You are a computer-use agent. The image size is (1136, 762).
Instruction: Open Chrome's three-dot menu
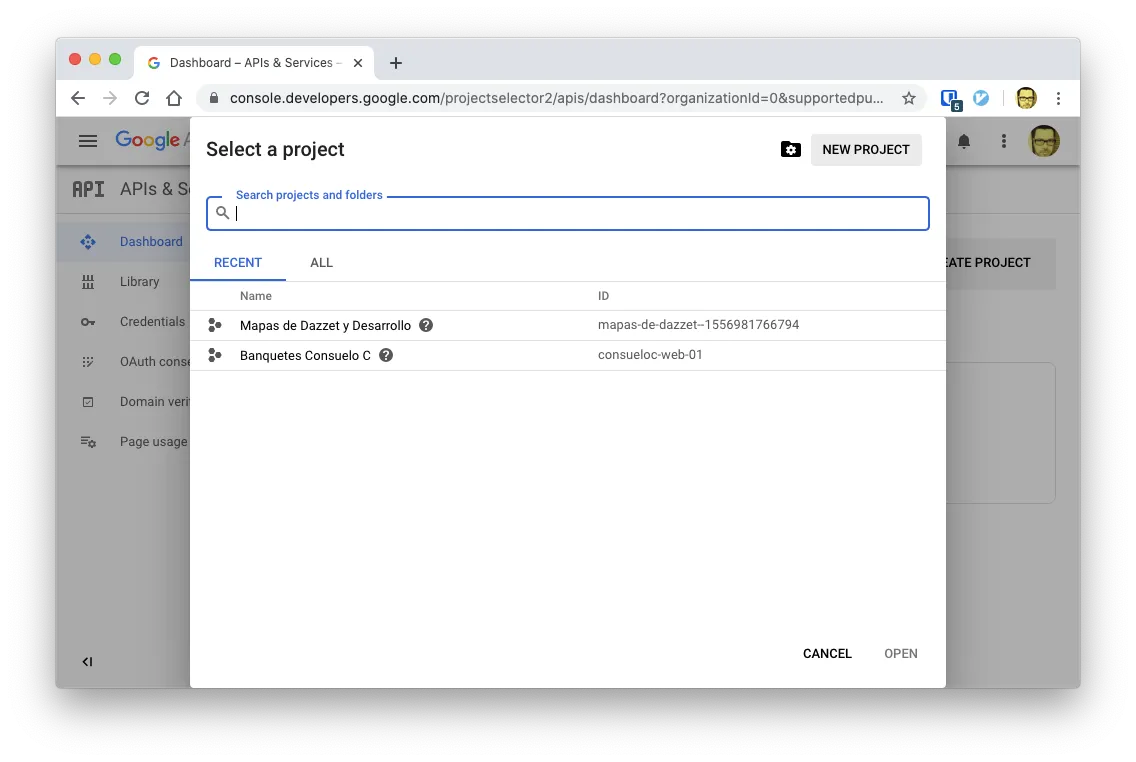click(x=1058, y=98)
